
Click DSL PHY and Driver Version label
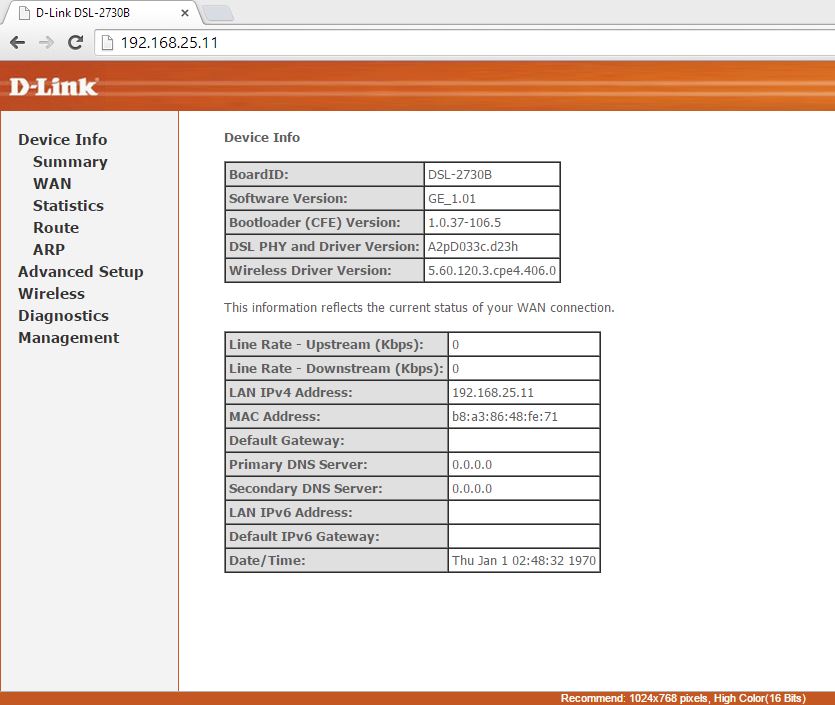point(324,247)
